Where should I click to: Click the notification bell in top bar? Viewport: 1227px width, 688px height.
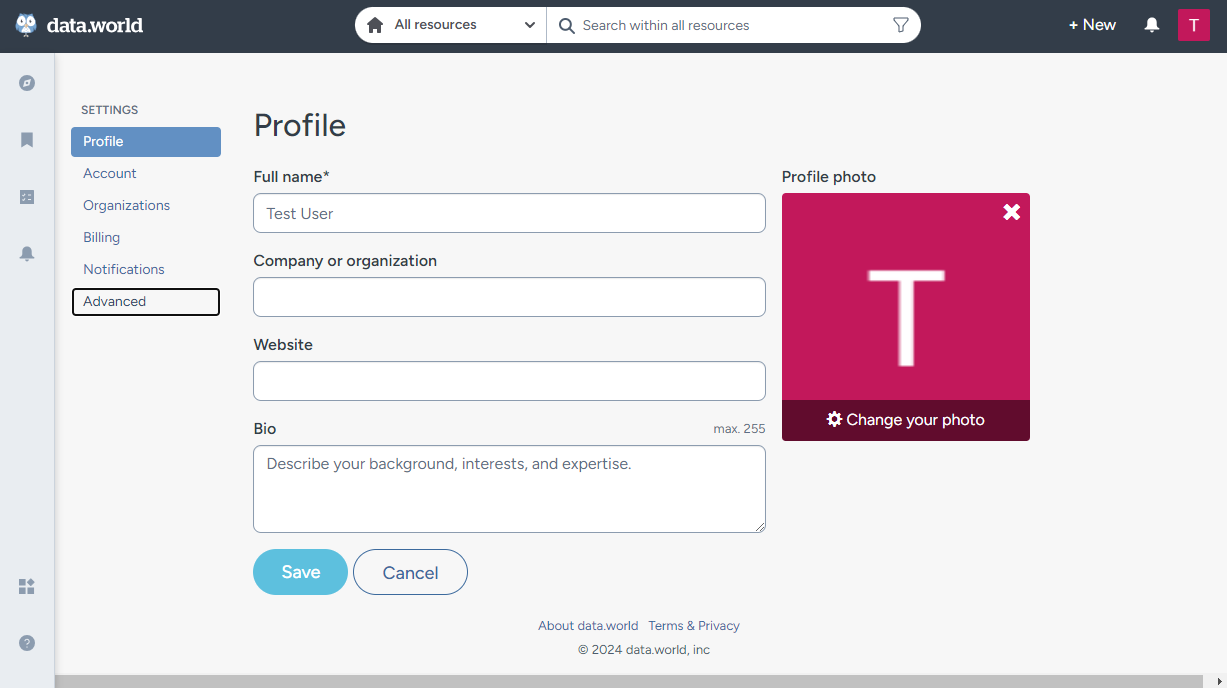pyautogui.click(x=1152, y=25)
